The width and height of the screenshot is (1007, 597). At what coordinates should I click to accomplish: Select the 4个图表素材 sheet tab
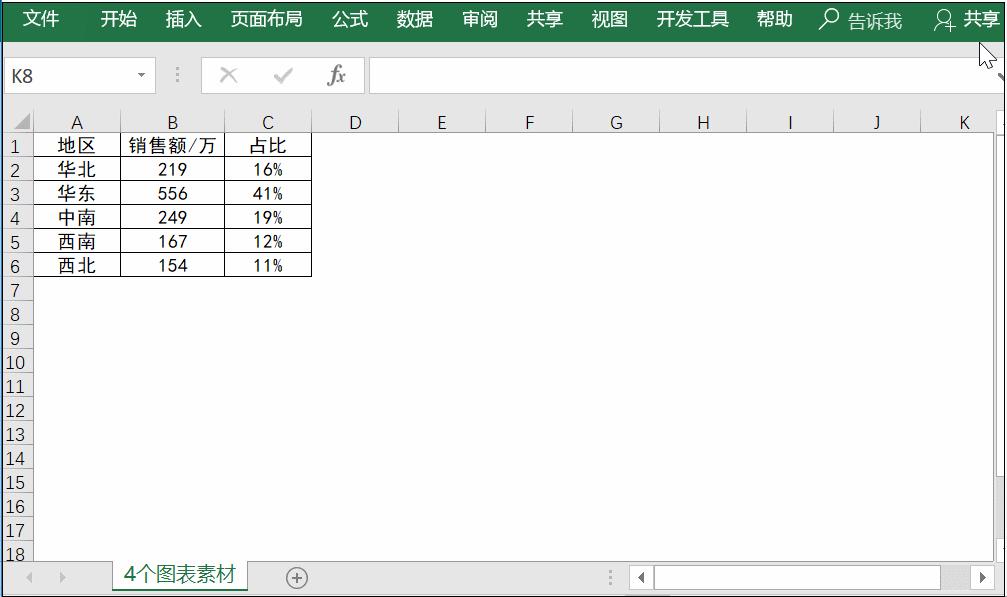179,576
